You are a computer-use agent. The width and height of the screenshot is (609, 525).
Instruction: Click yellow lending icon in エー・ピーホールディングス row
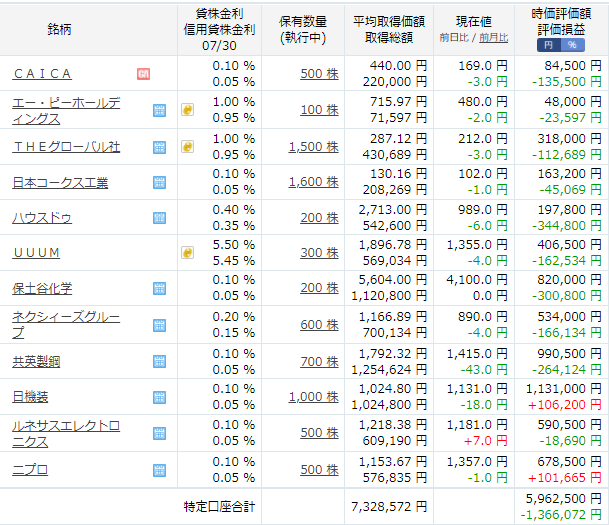coord(188,110)
